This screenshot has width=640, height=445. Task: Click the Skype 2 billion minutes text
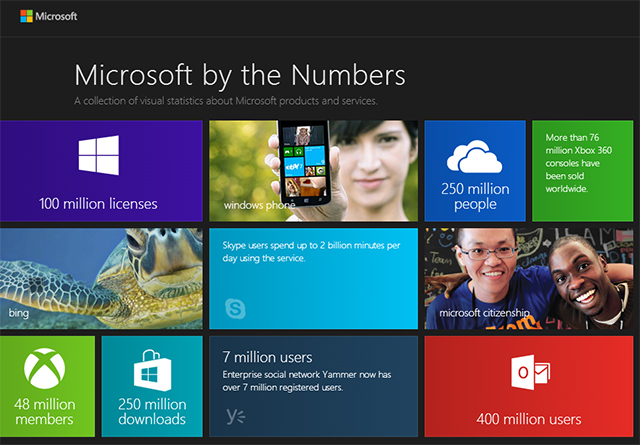tap(311, 251)
